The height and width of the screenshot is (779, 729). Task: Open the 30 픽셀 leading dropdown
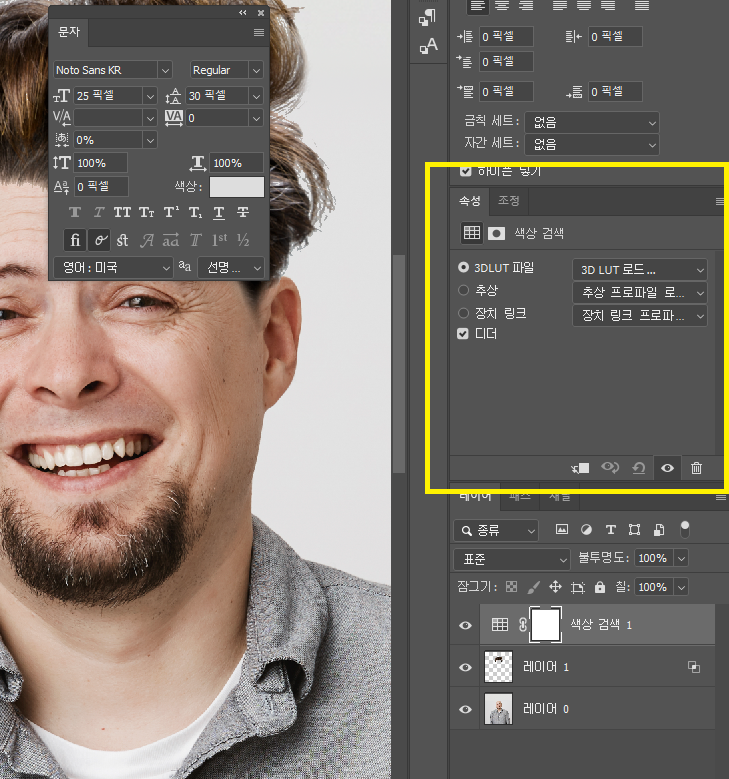[256, 95]
